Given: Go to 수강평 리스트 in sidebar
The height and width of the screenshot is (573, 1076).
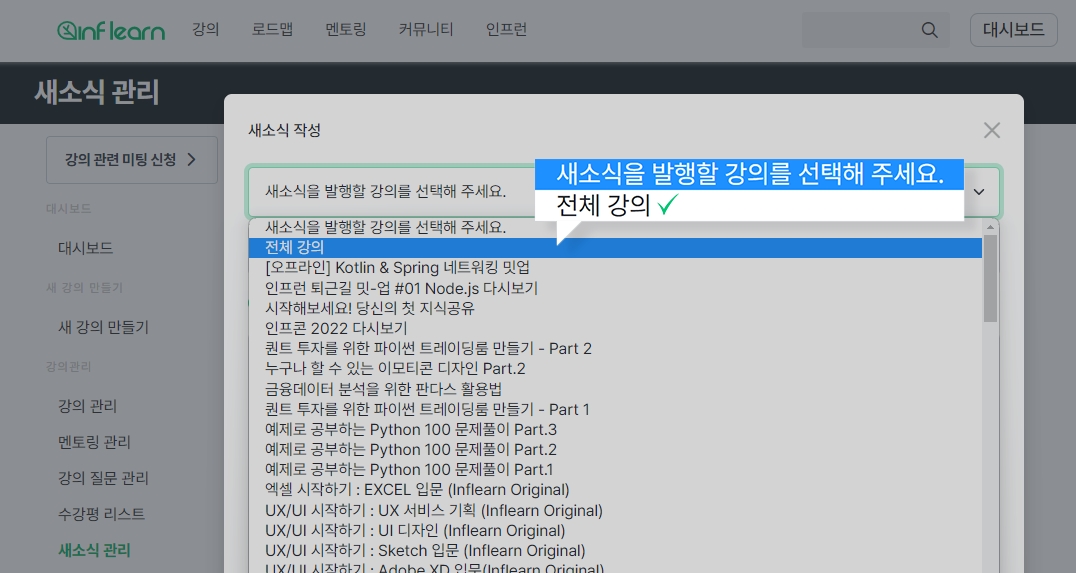Looking at the screenshot, I should pos(101,514).
